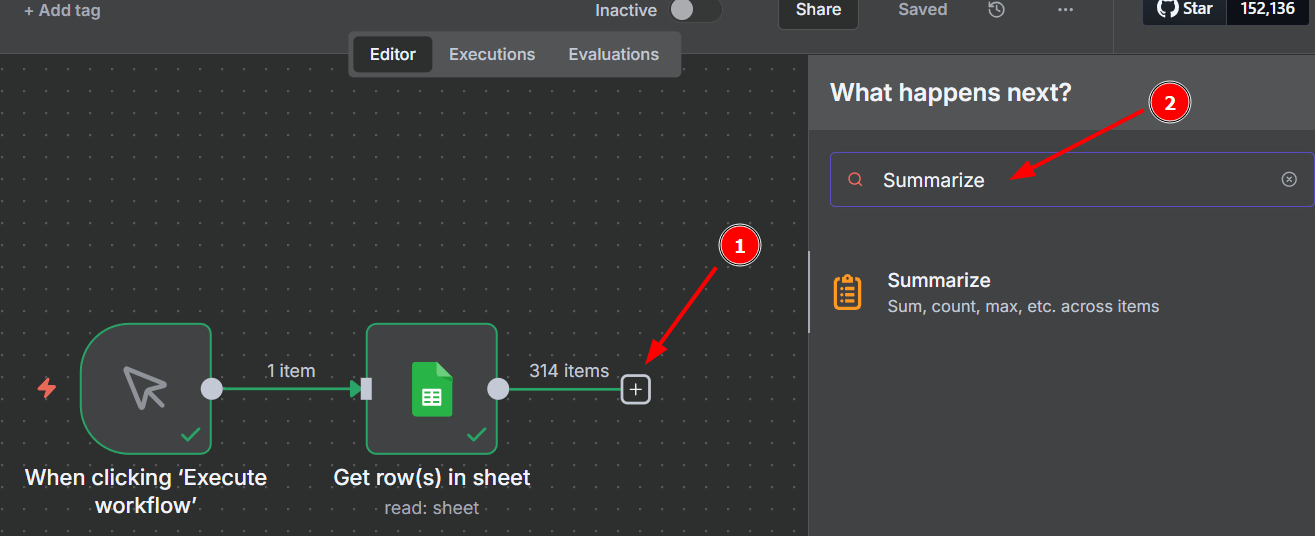1315x536 pixels.
Task: Switch to the Evaluations tab
Action: 614,55
